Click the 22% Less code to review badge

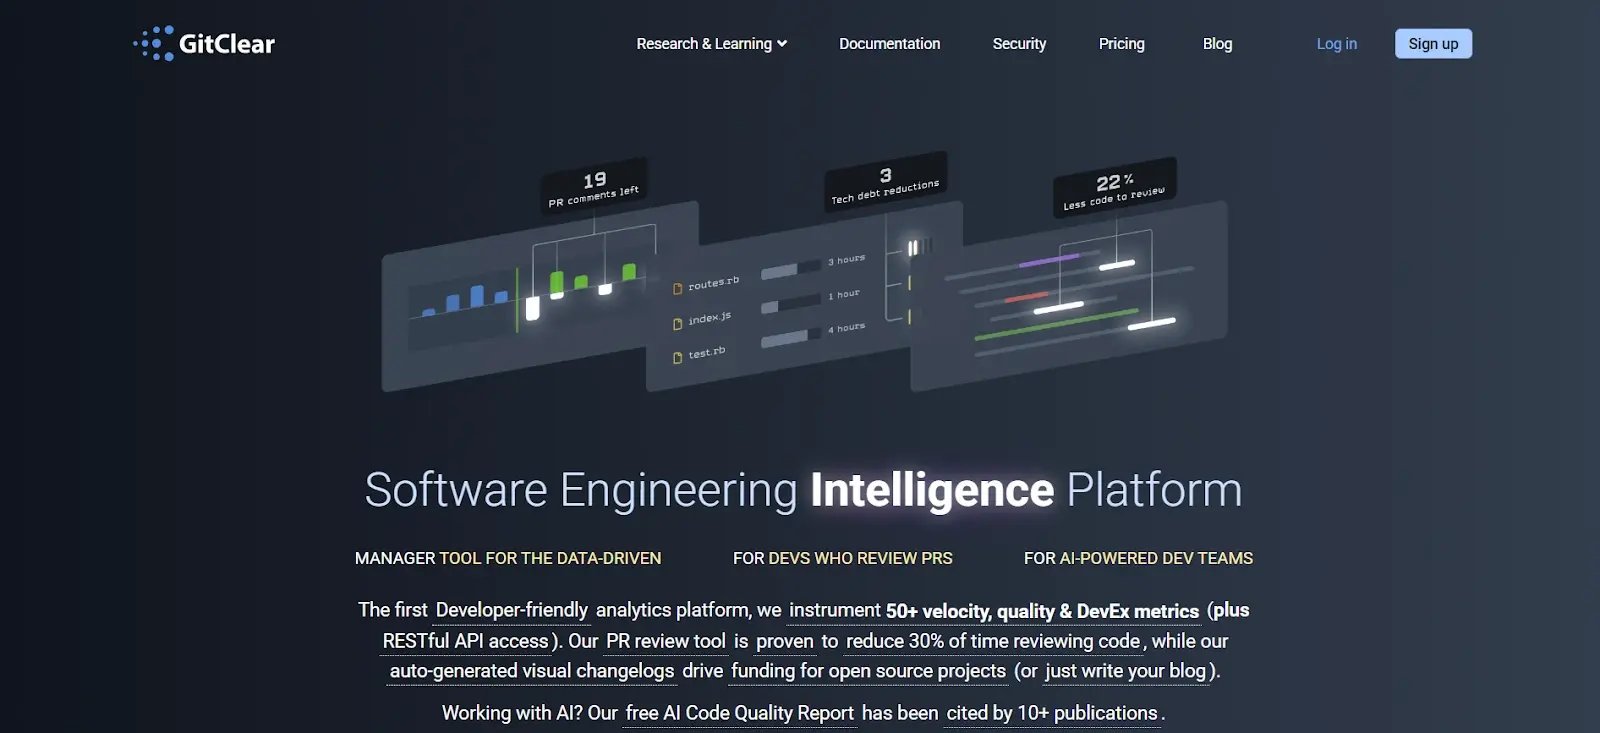coord(1114,187)
